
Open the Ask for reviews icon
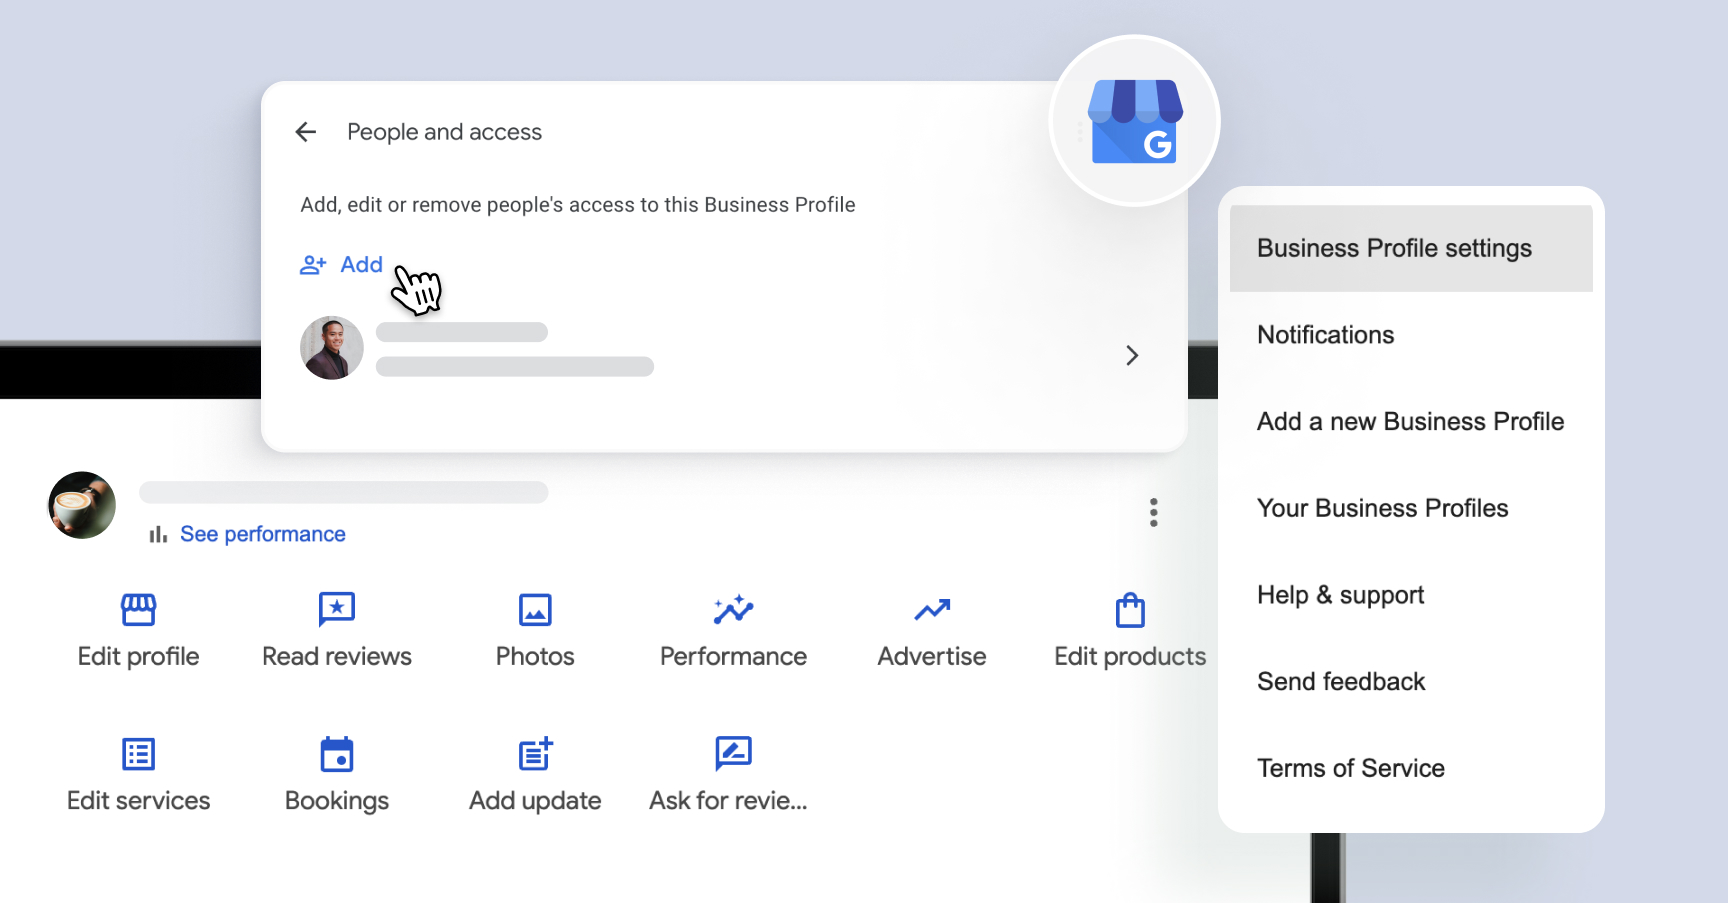tap(733, 753)
